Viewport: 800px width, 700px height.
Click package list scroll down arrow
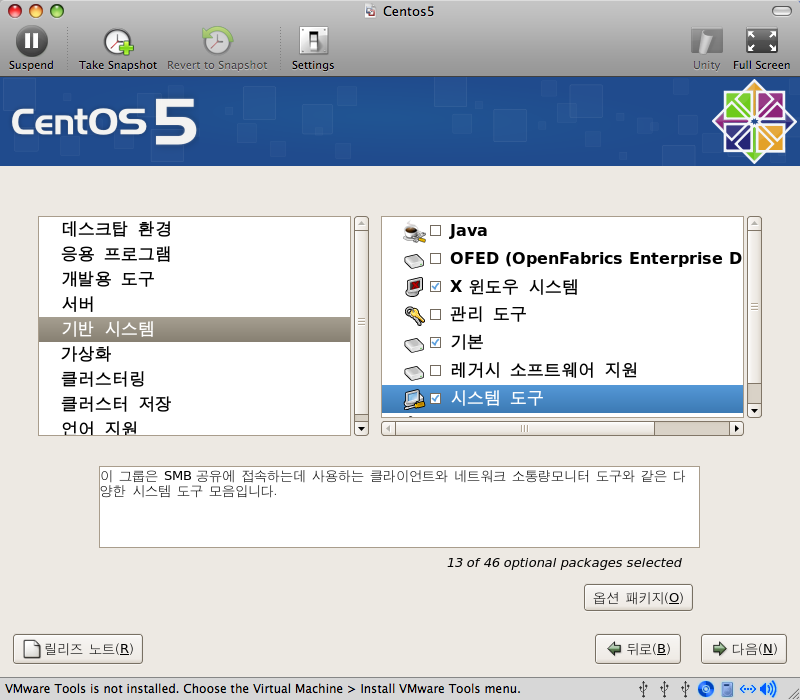[754, 410]
